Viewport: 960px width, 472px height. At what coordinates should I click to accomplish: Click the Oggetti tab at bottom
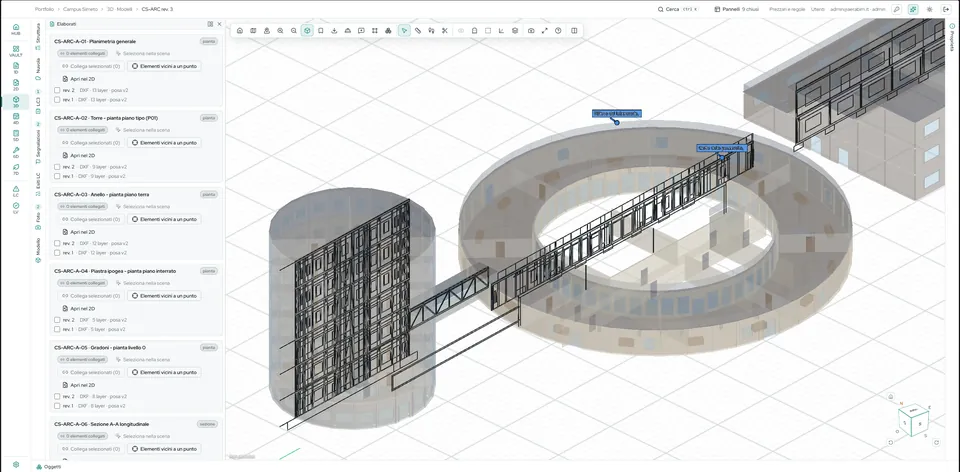pos(48,466)
